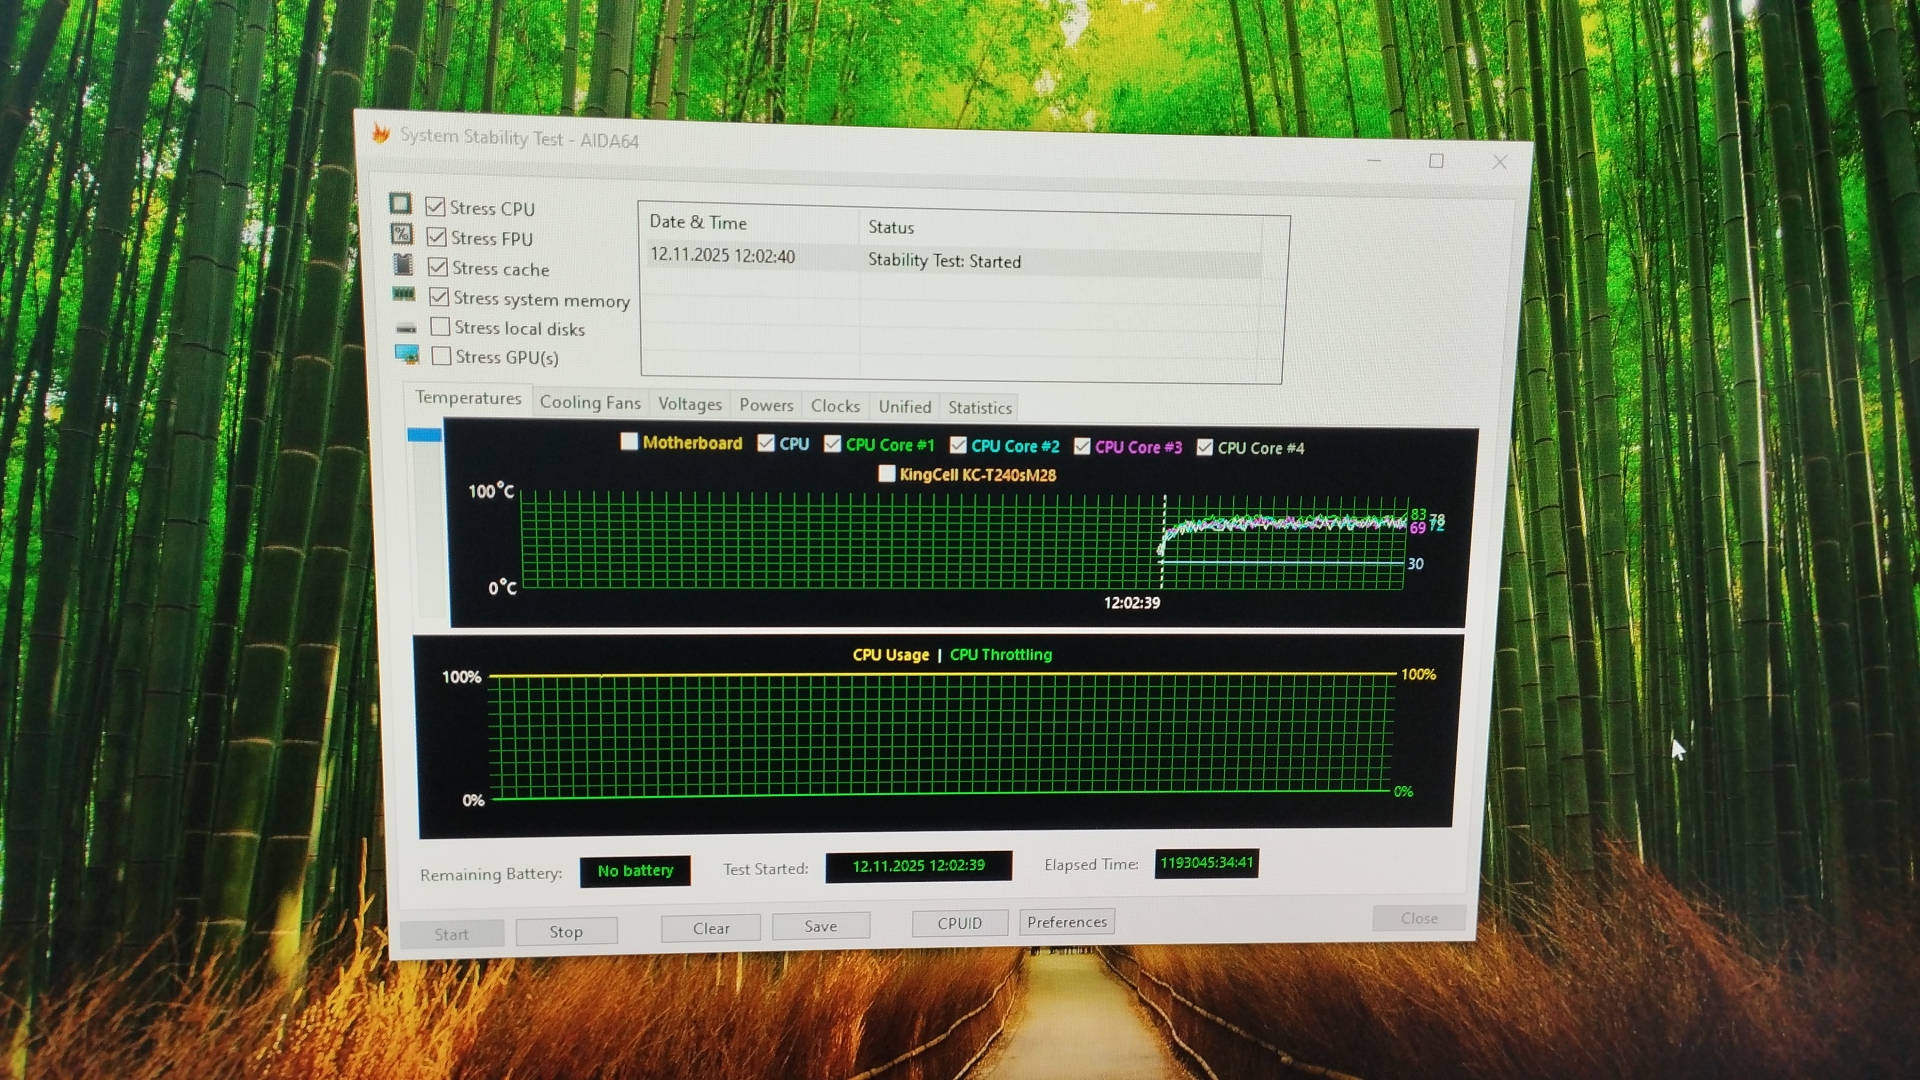Enable Stress GPU(s) checkbox
1920x1080 pixels.
(x=441, y=356)
